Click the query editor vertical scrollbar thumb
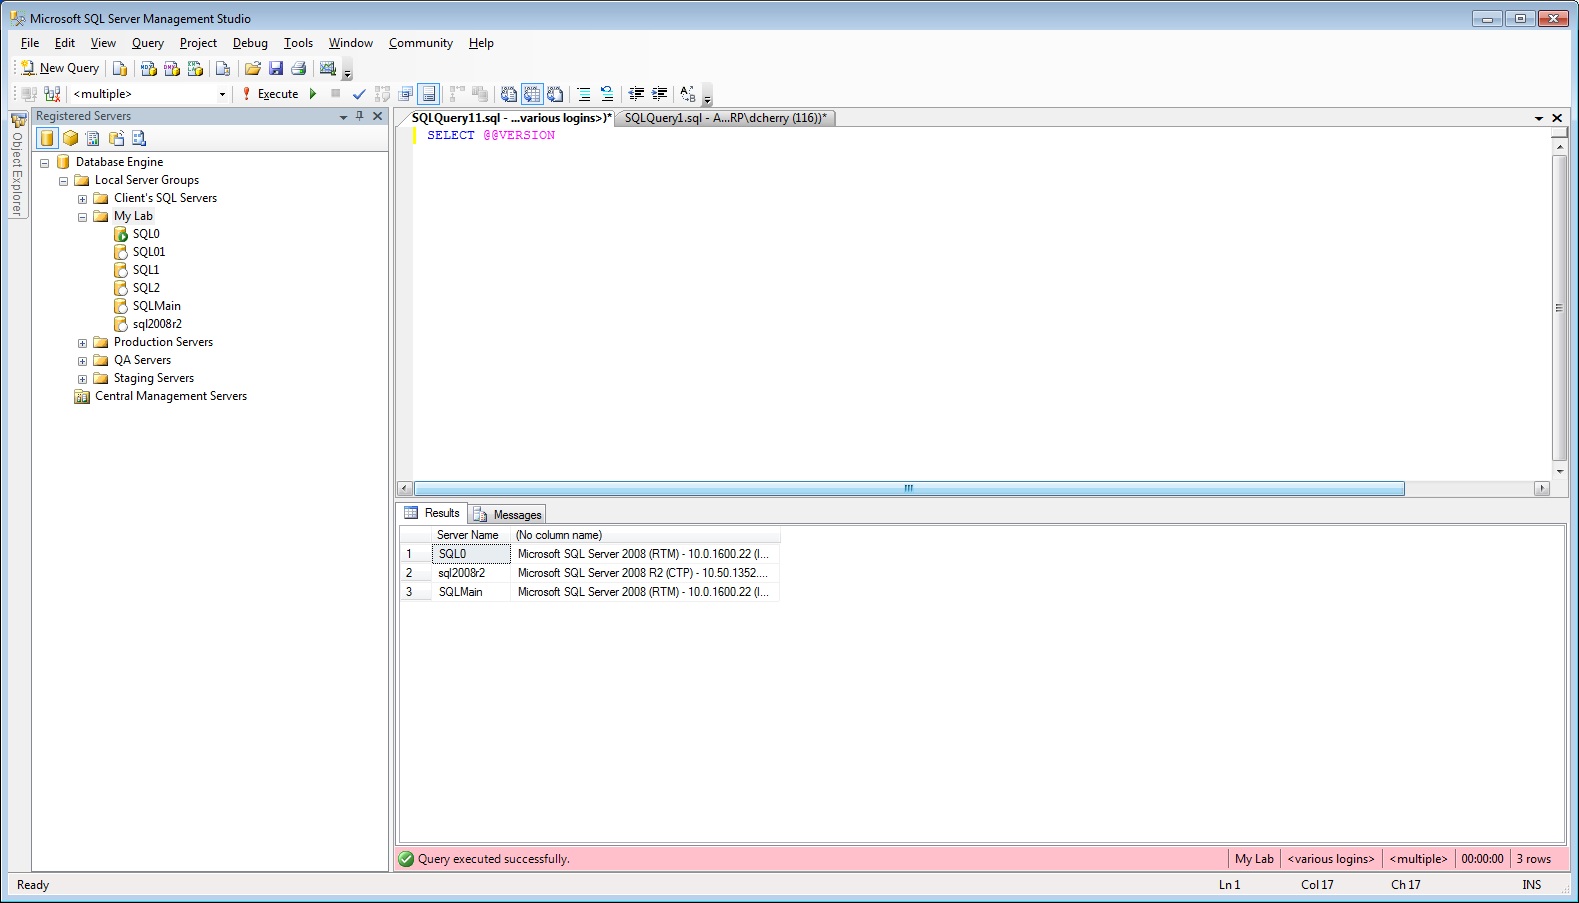Image resolution: width=1579 pixels, height=903 pixels. 1559,308
